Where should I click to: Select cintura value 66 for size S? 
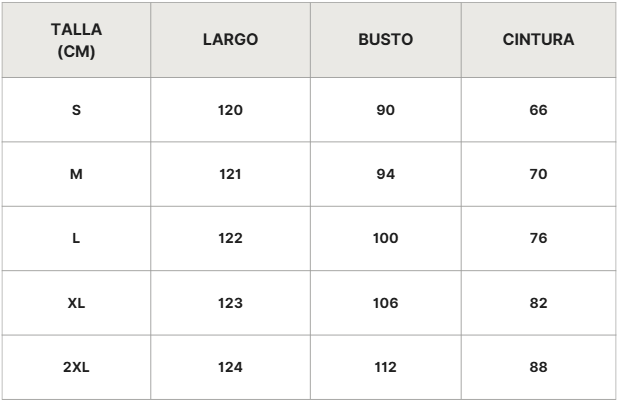click(x=538, y=110)
